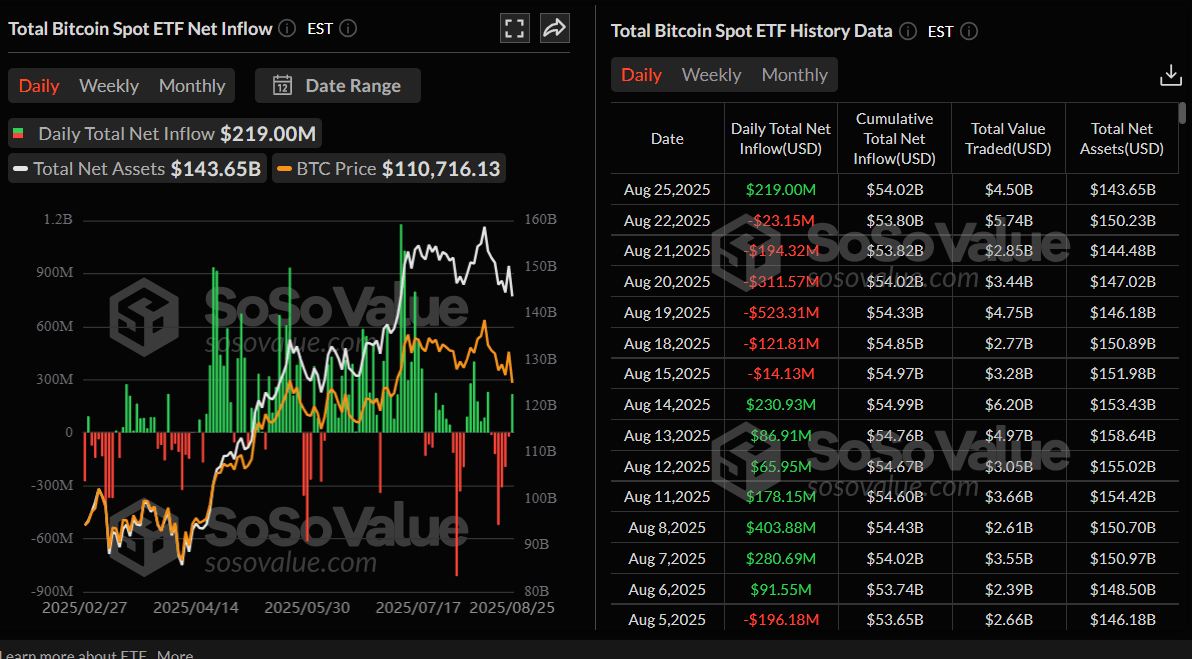Open the info icon beside History Data title
The width and height of the screenshot is (1192, 659).
click(x=907, y=31)
